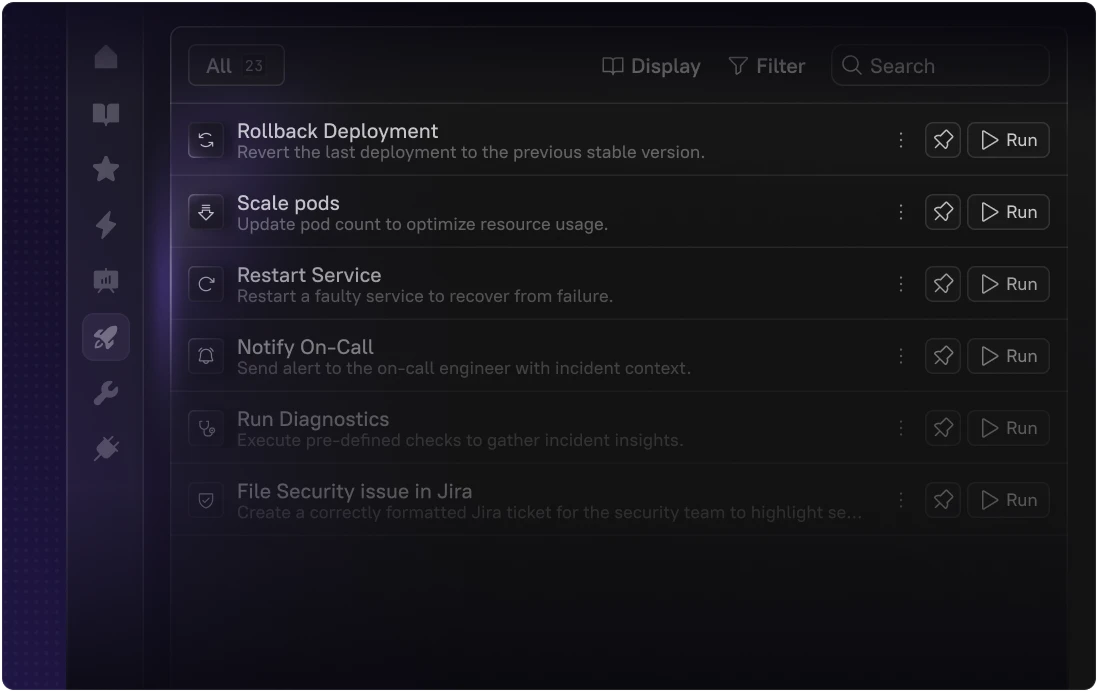
Task: Select the star favorites sidebar icon
Action: pos(106,169)
